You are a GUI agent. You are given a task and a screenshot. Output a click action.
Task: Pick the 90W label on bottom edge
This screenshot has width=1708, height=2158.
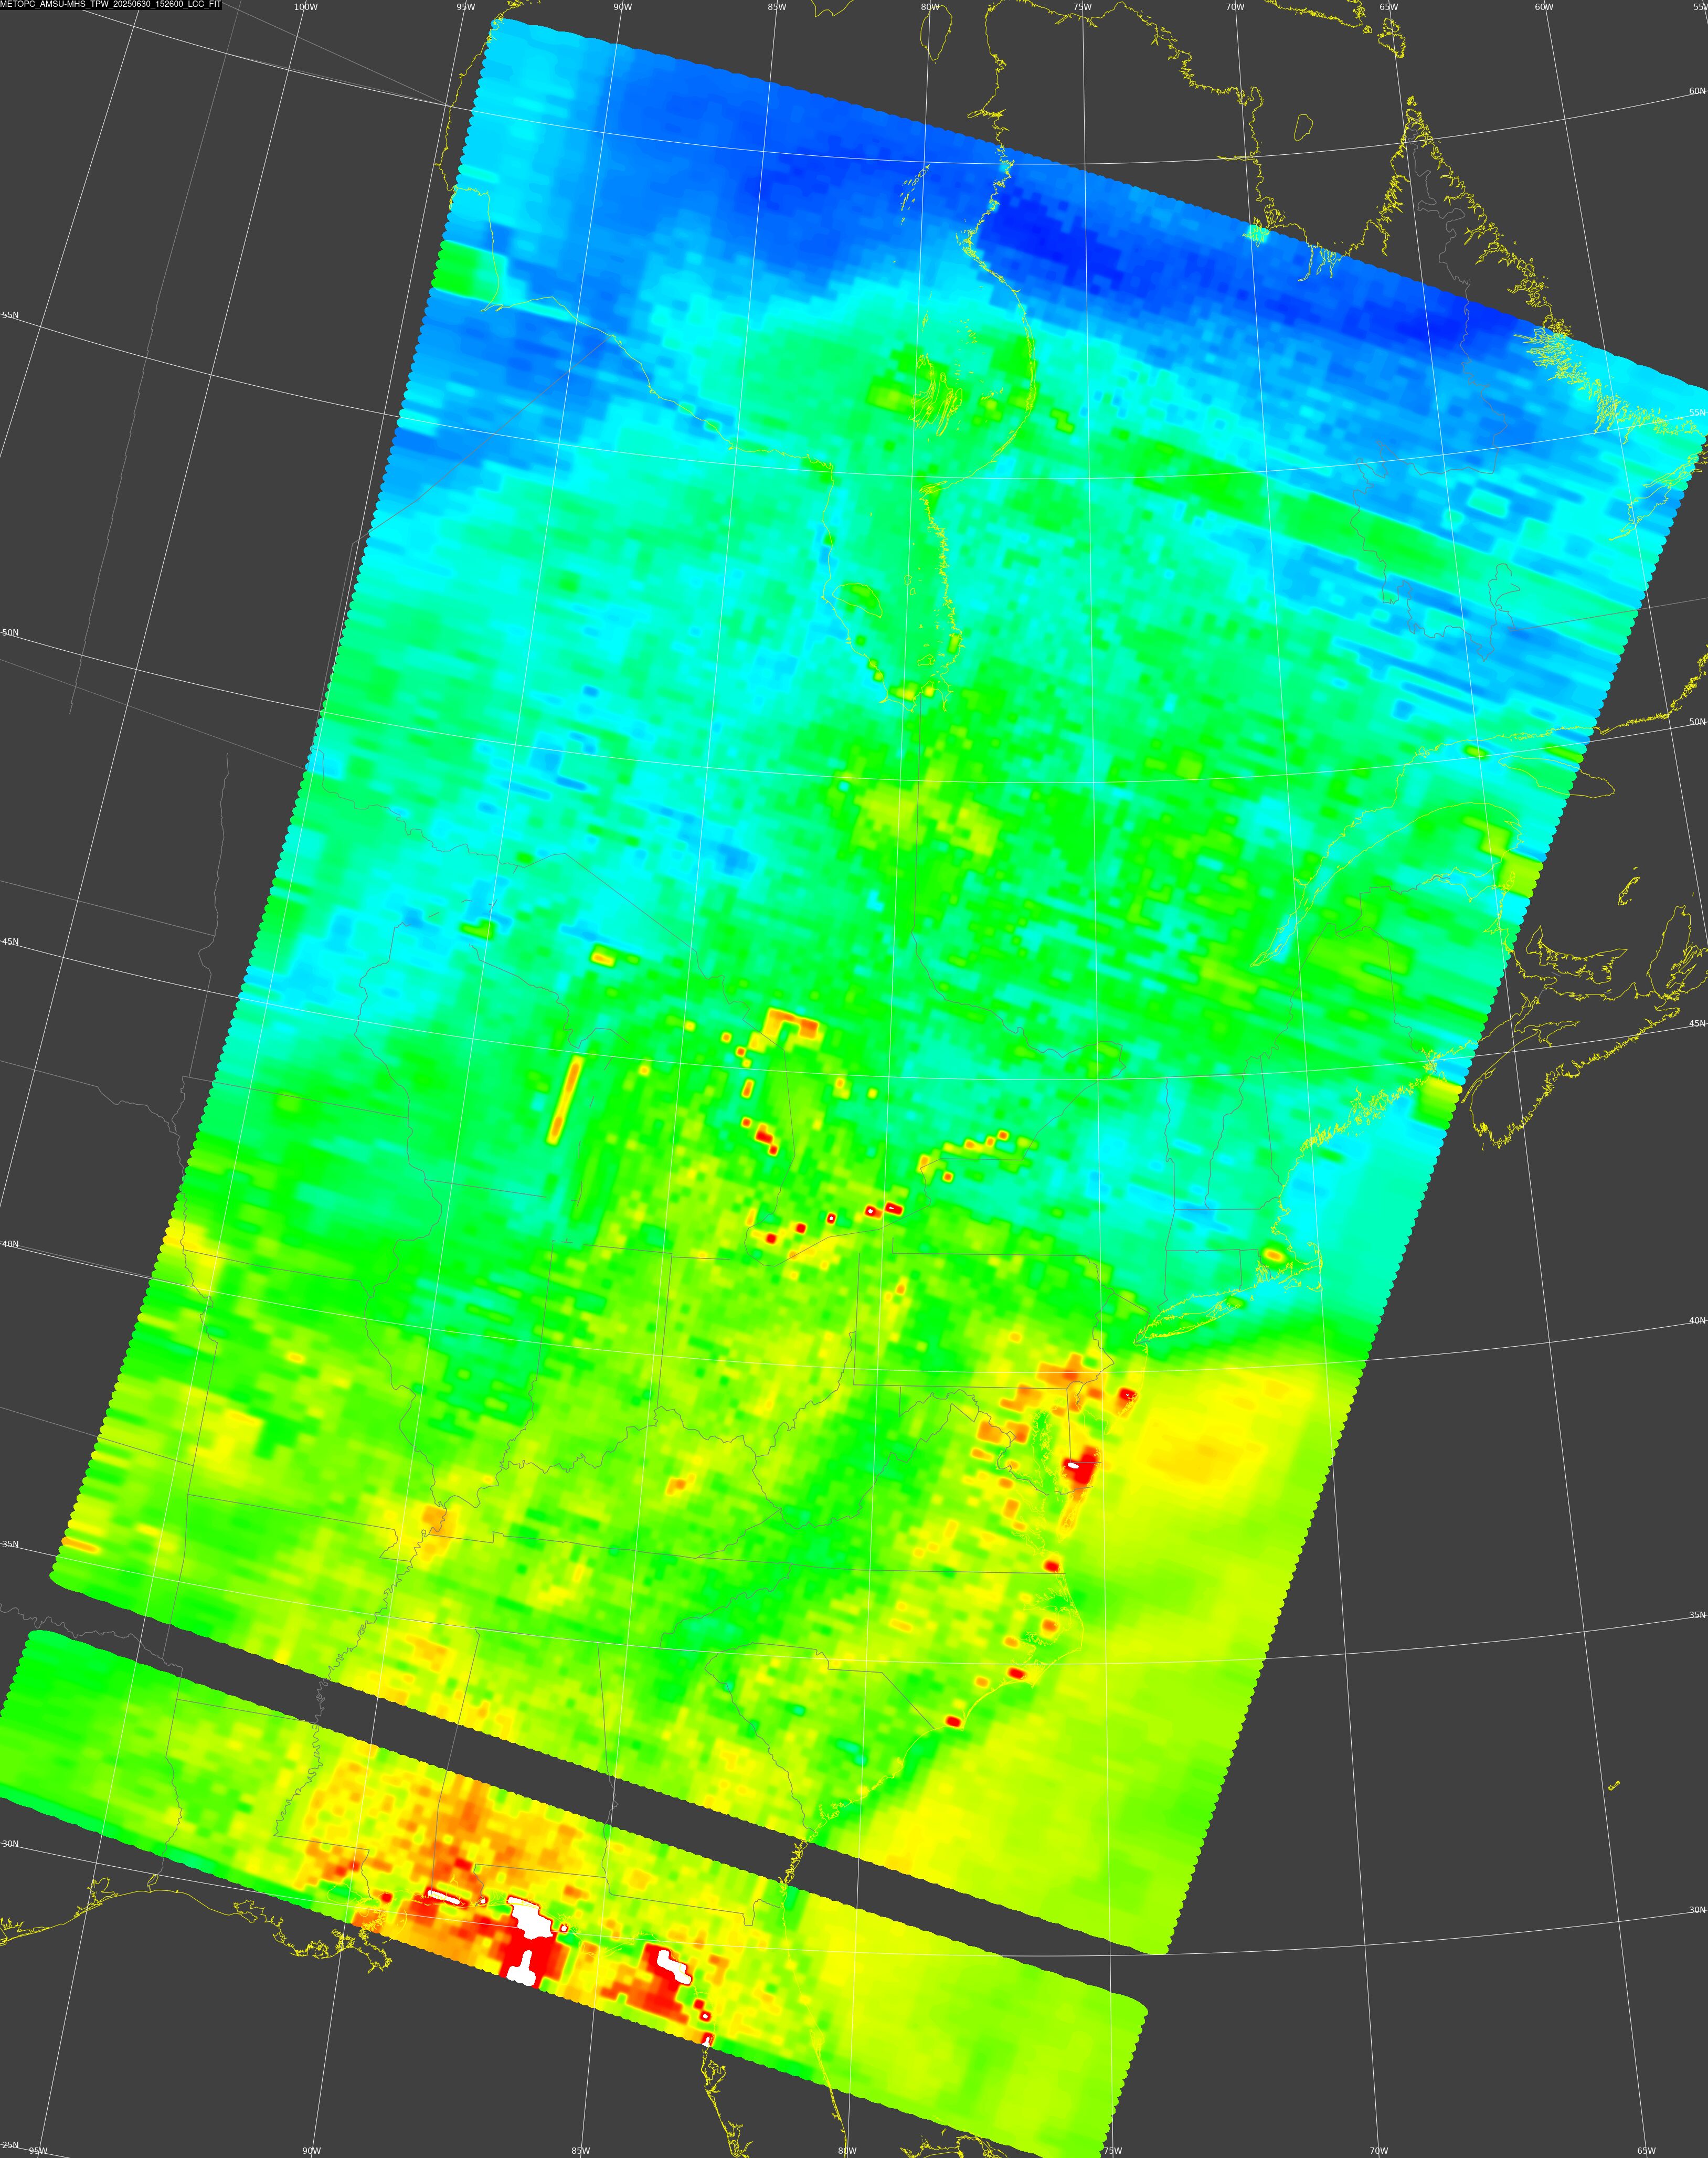click(x=311, y=2151)
